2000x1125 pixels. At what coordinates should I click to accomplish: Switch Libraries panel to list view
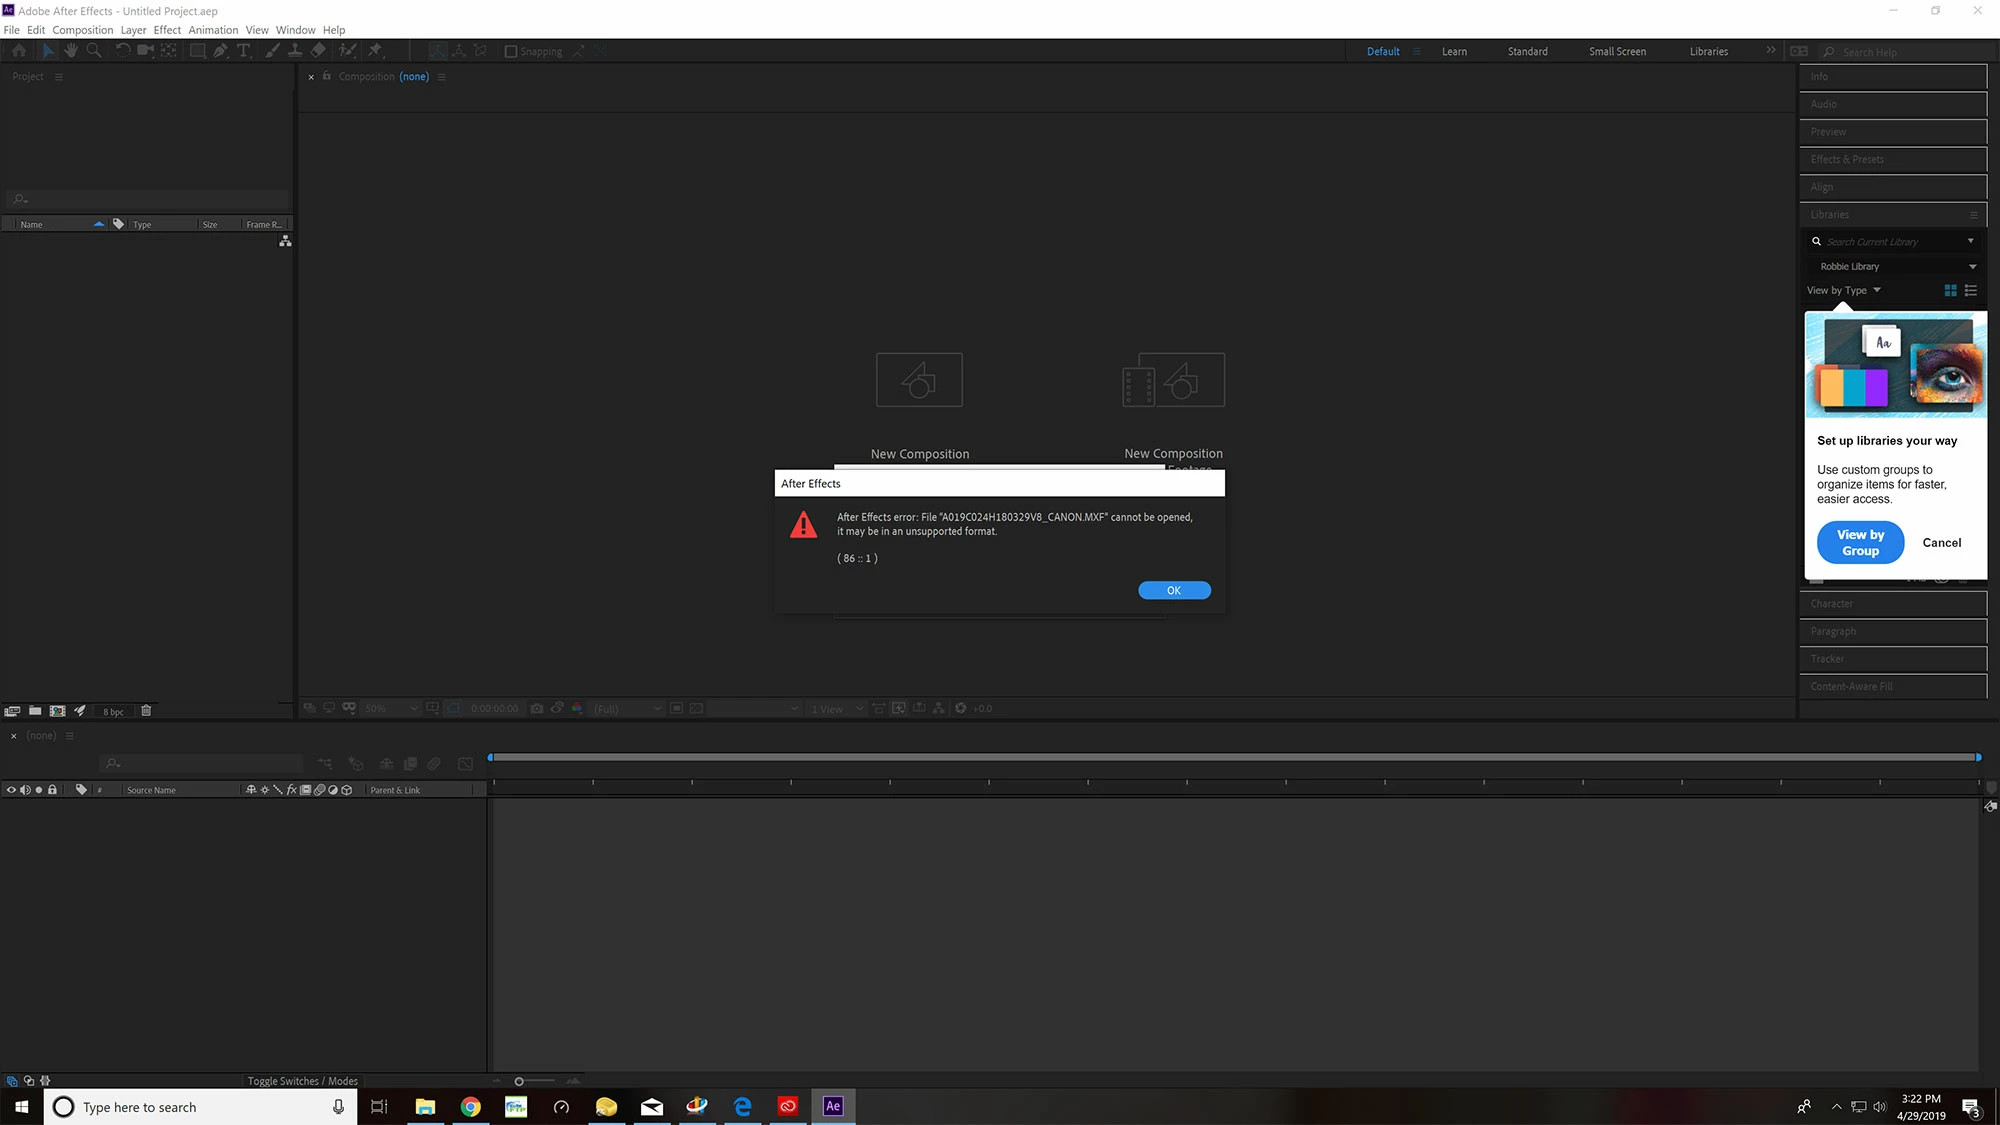tap(1971, 290)
